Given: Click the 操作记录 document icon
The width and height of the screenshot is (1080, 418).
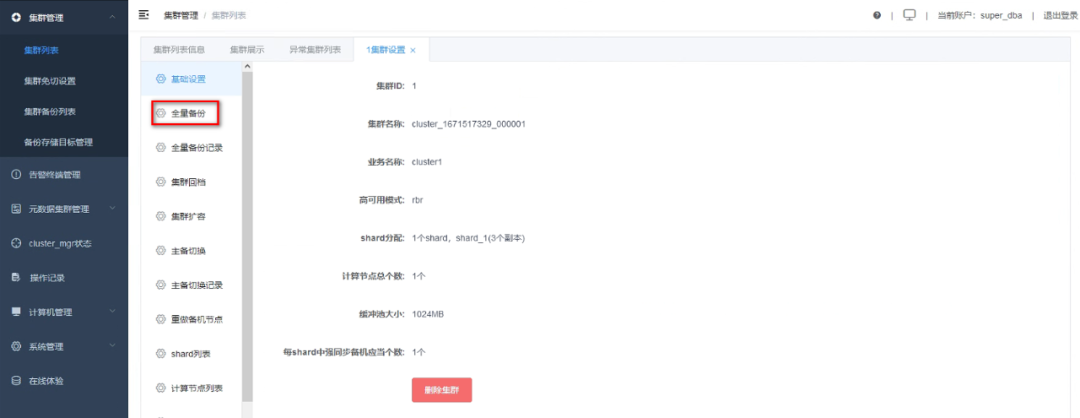Looking at the screenshot, I should [x=16, y=278].
